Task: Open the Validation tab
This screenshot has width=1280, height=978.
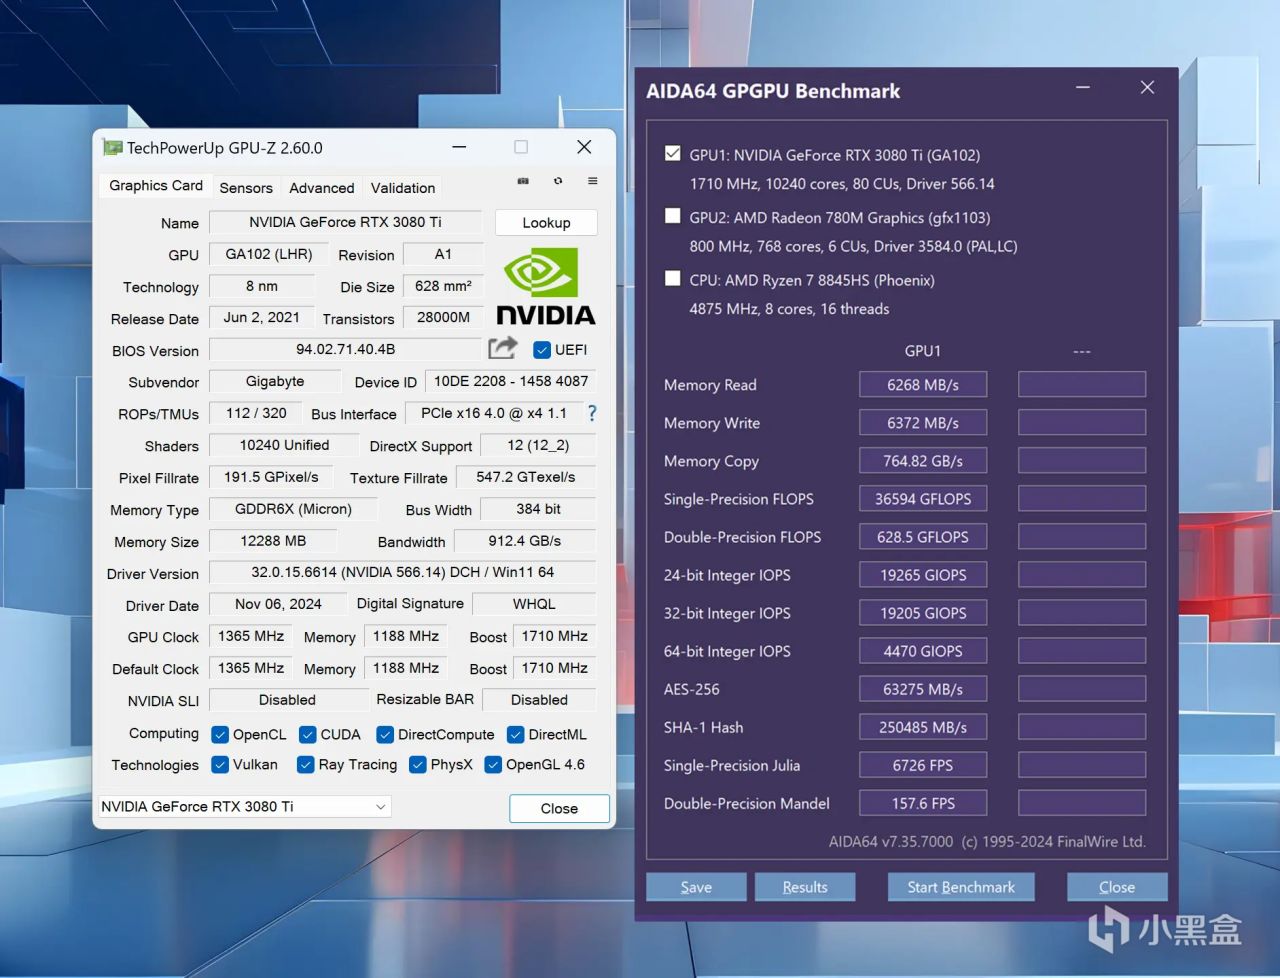Action: tap(403, 188)
